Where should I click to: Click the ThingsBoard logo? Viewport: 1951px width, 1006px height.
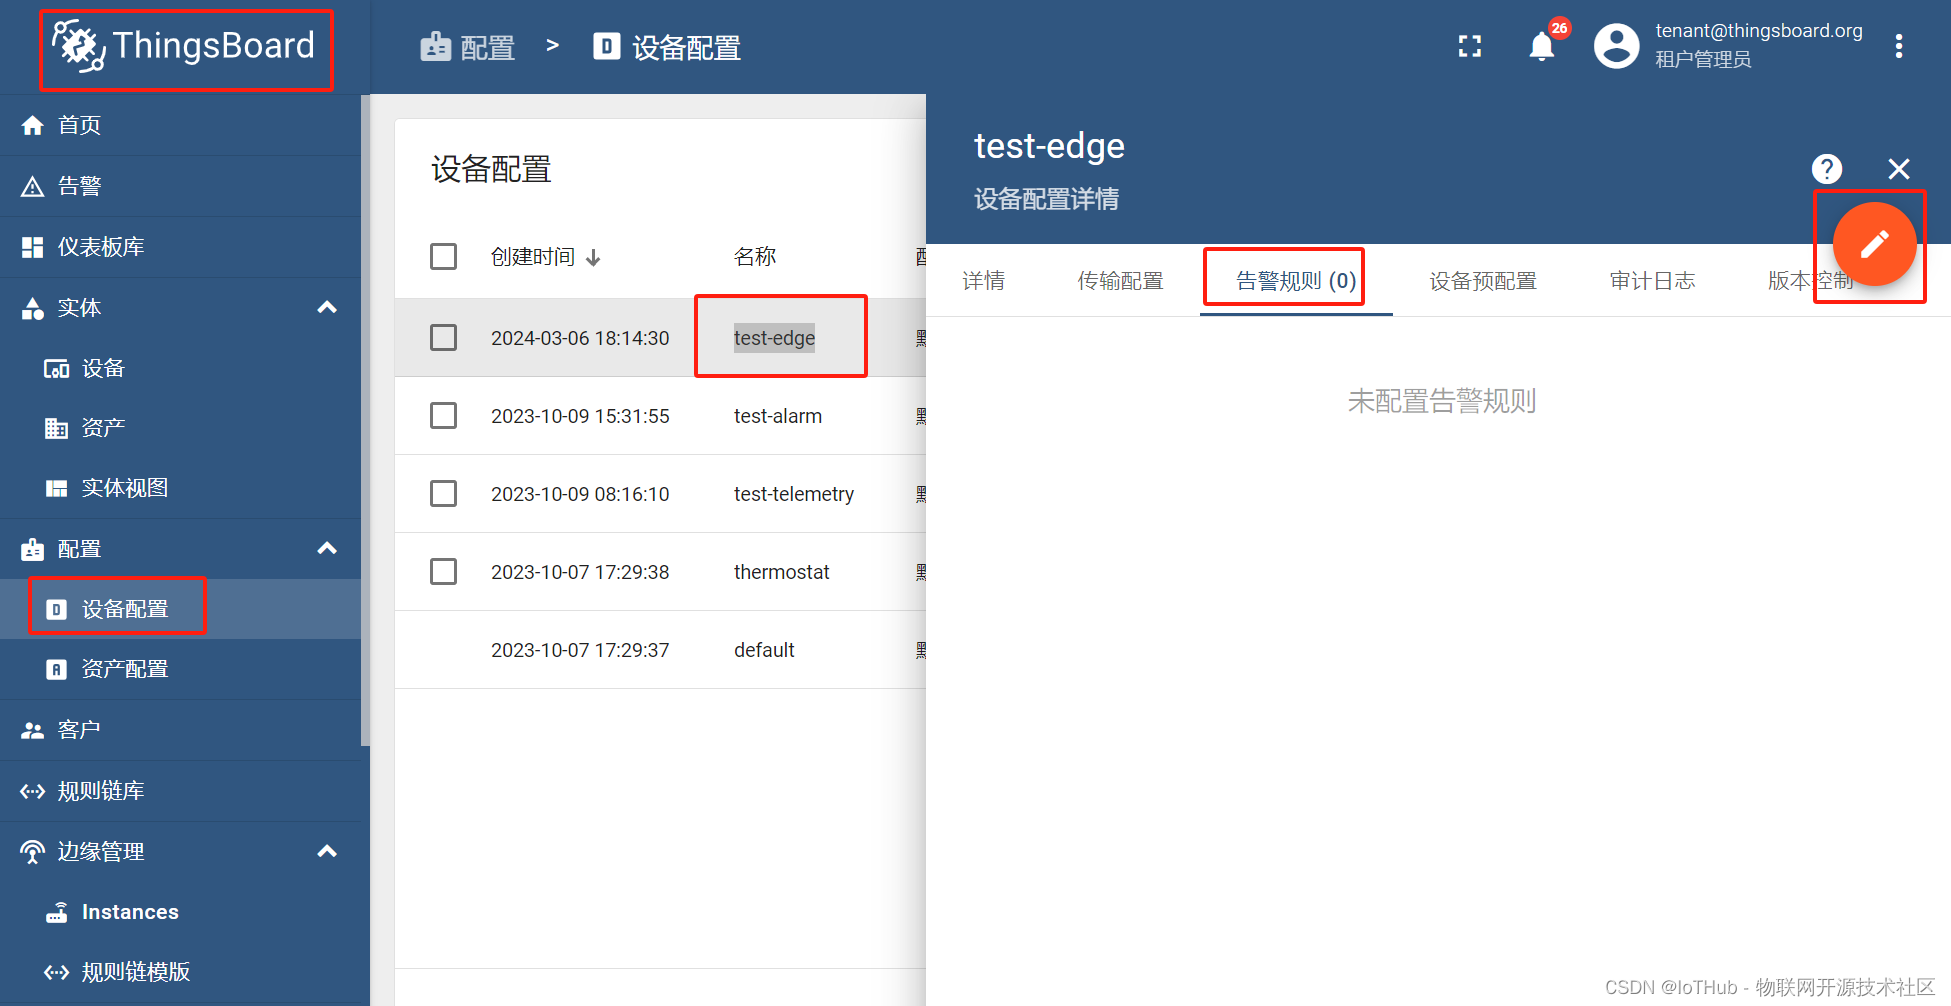coord(185,47)
